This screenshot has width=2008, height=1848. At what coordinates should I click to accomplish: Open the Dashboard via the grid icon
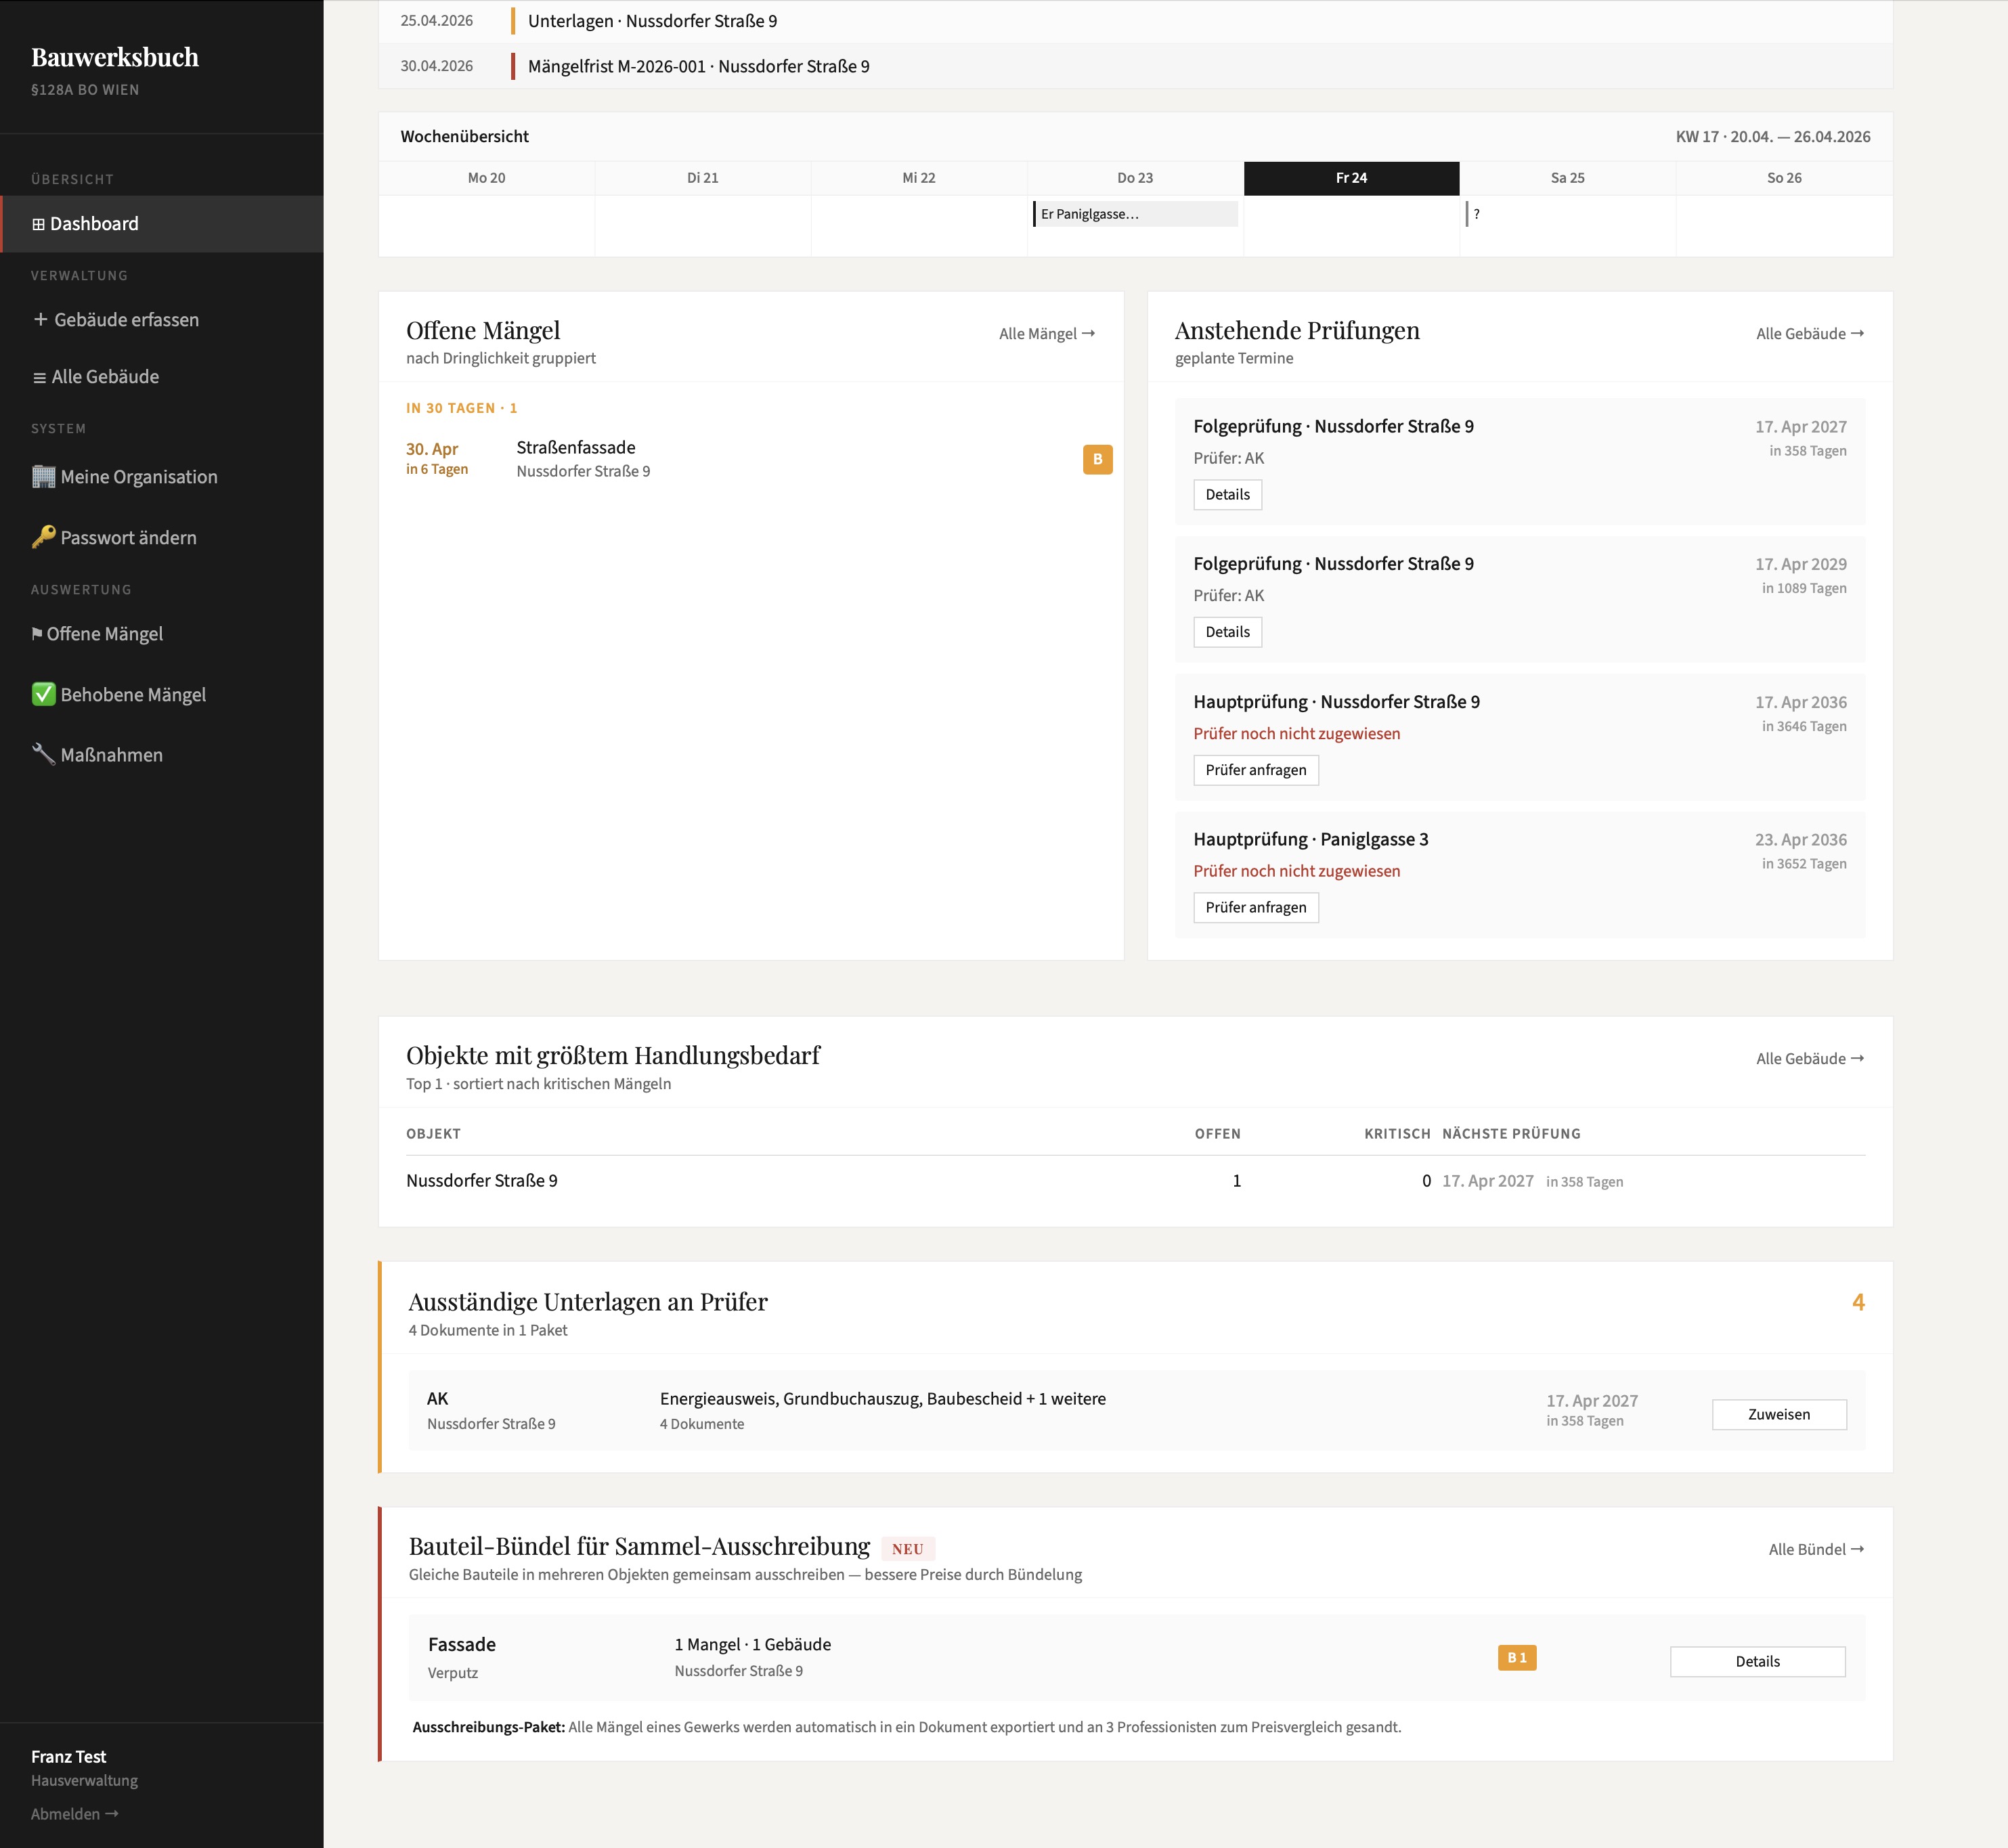[x=39, y=223]
